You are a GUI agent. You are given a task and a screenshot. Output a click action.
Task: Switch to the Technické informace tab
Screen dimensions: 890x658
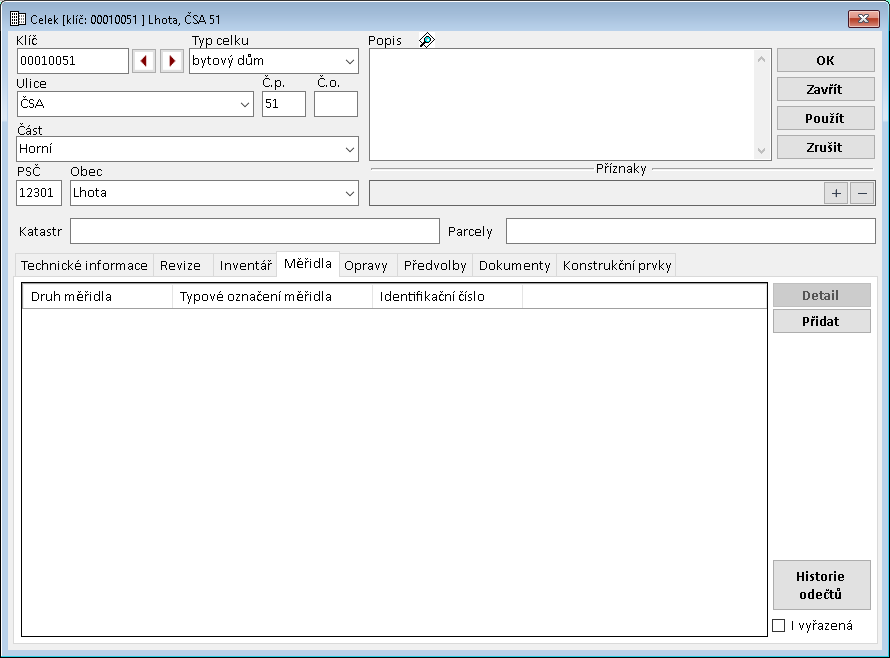pos(85,265)
